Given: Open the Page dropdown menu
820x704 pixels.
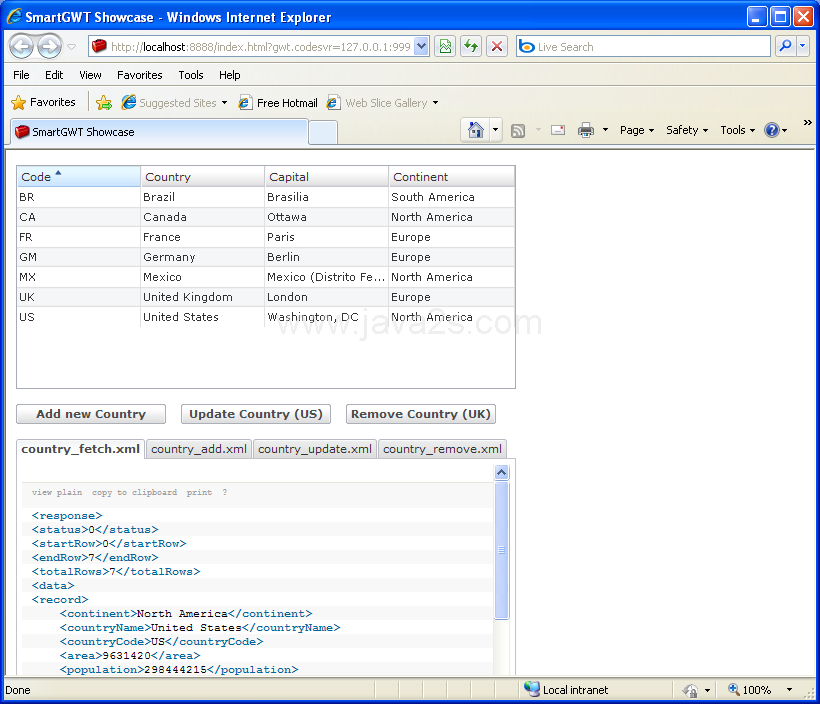Looking at the screenshot, I should [636, 130].
